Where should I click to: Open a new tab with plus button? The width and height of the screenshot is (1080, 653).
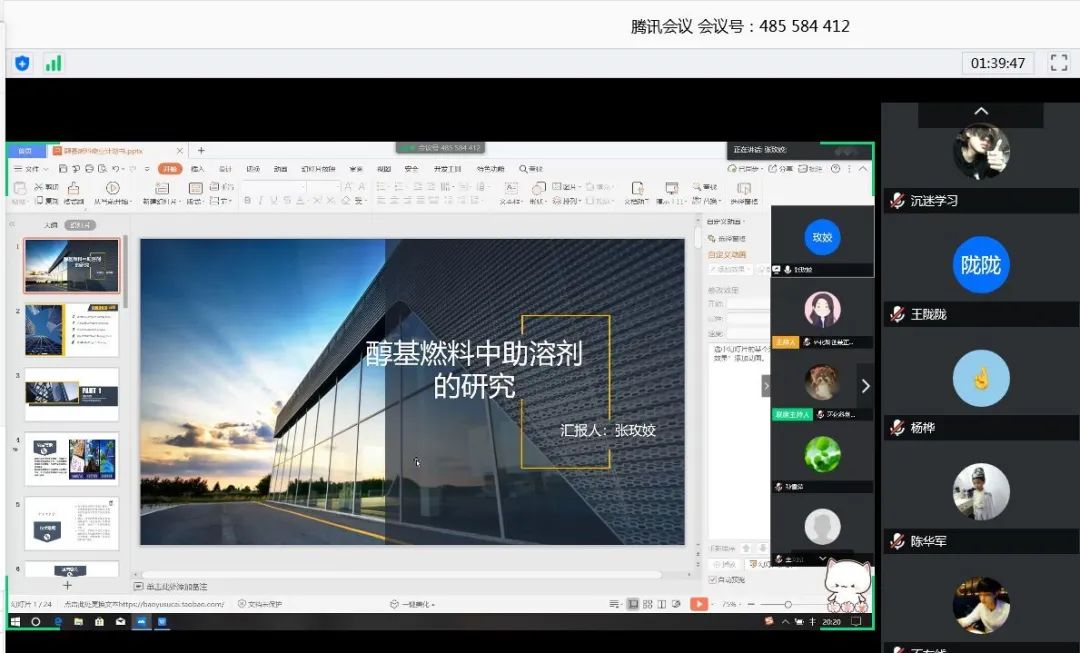[201, 150]
